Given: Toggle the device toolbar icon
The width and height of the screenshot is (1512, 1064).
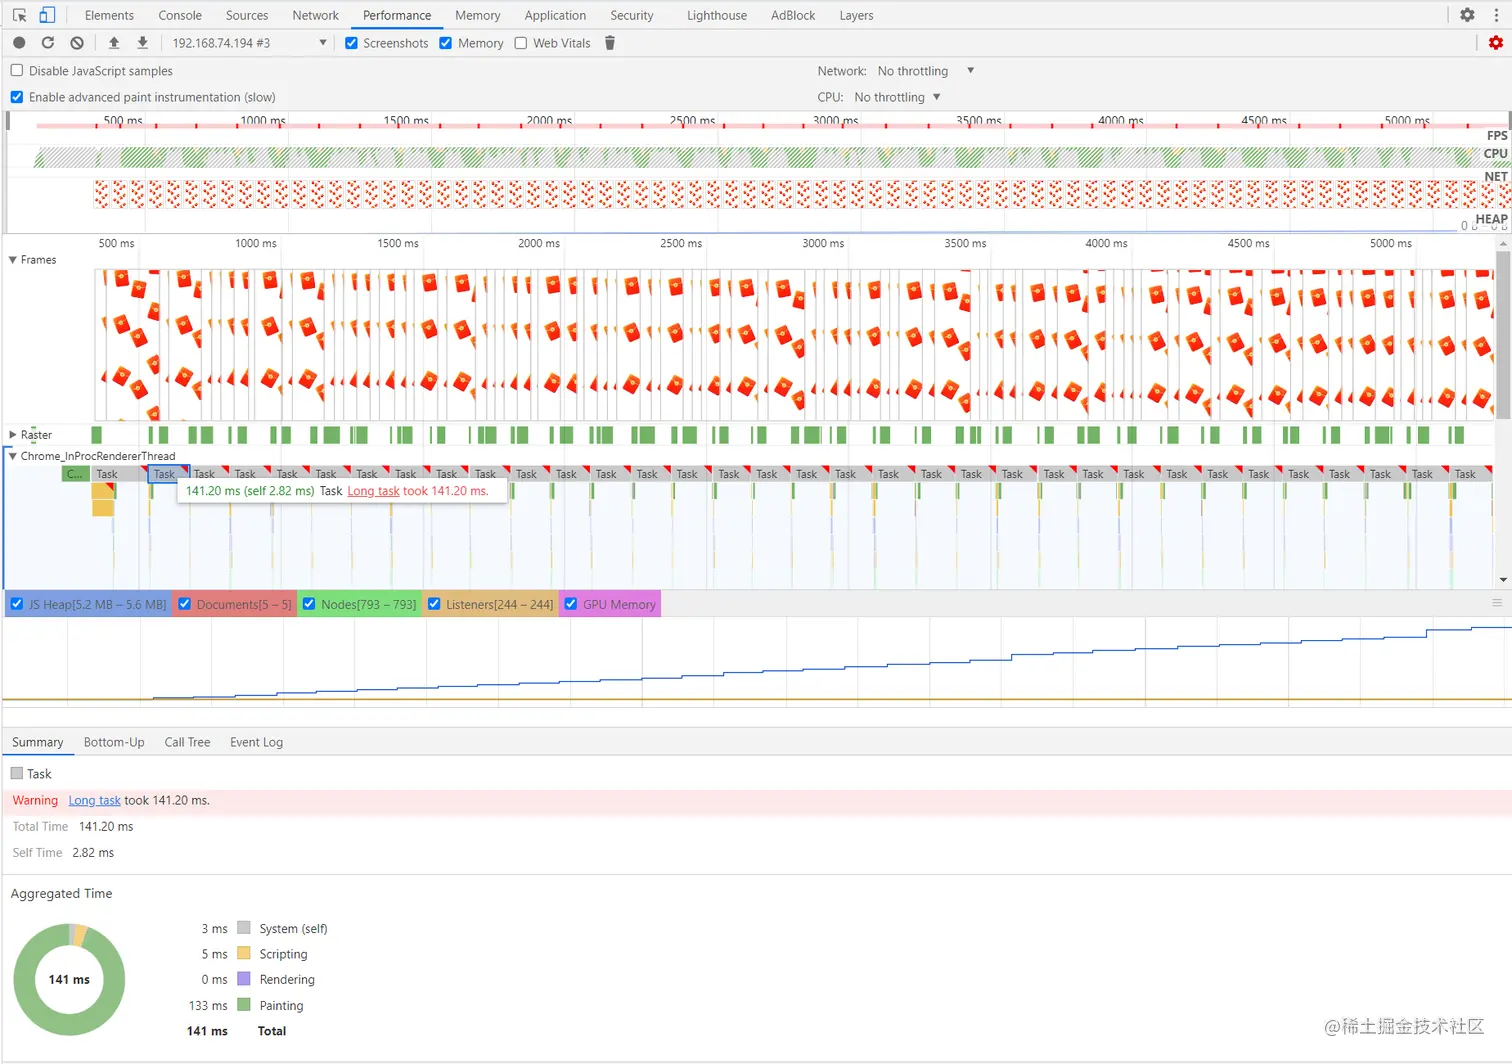Looking at the screenshot, I should click(x=47, y=15).
